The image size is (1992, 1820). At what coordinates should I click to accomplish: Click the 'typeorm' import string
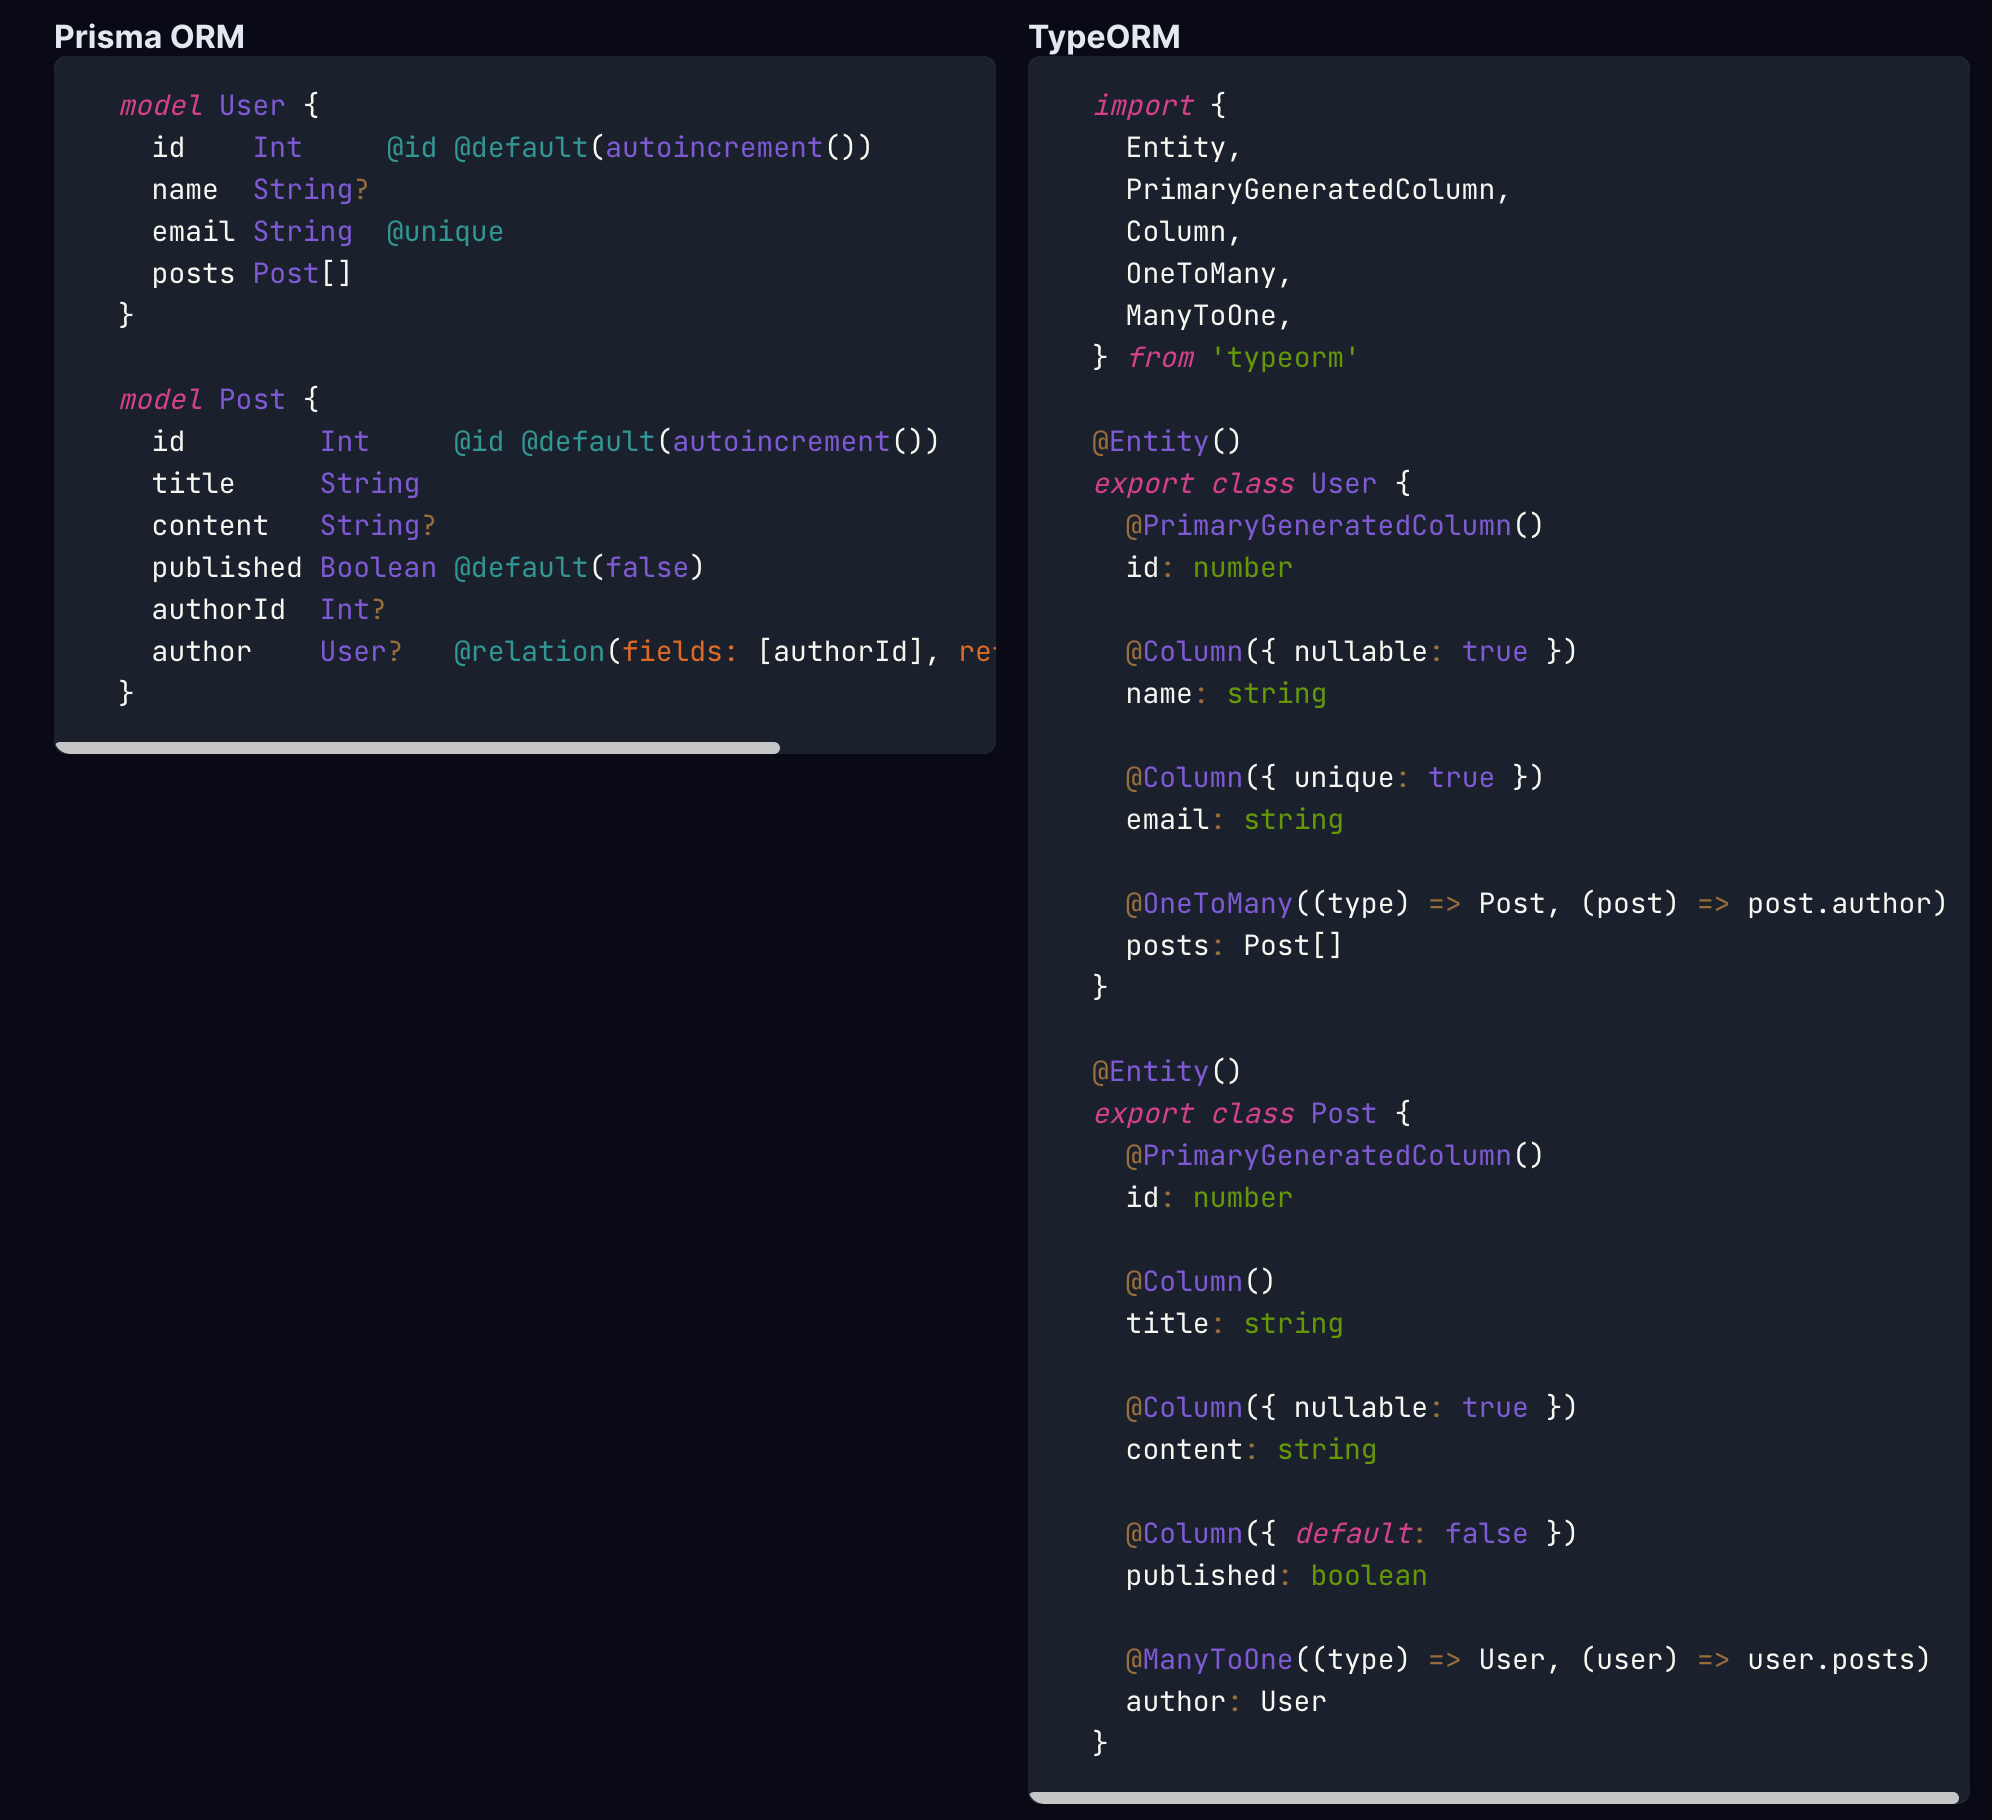1285,358
